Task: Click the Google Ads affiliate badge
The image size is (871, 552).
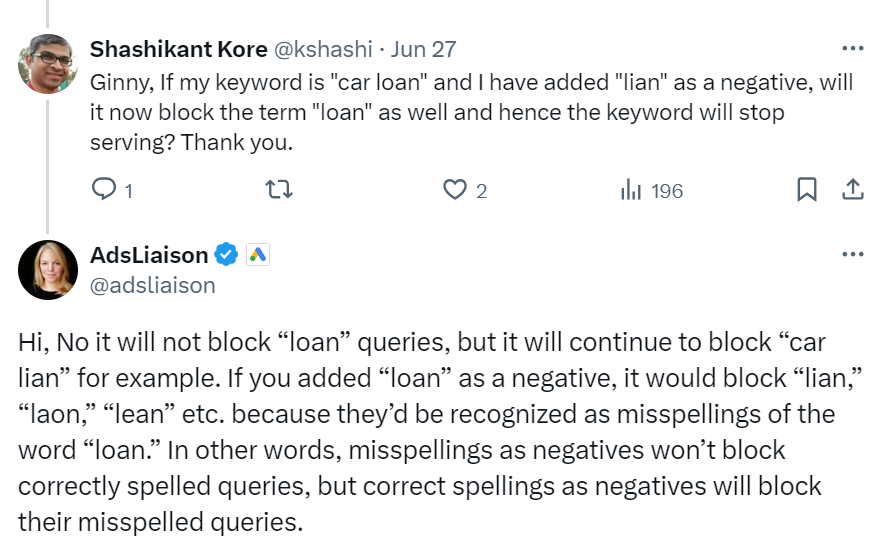Action: pyautogui.click(x=258, y=255)
